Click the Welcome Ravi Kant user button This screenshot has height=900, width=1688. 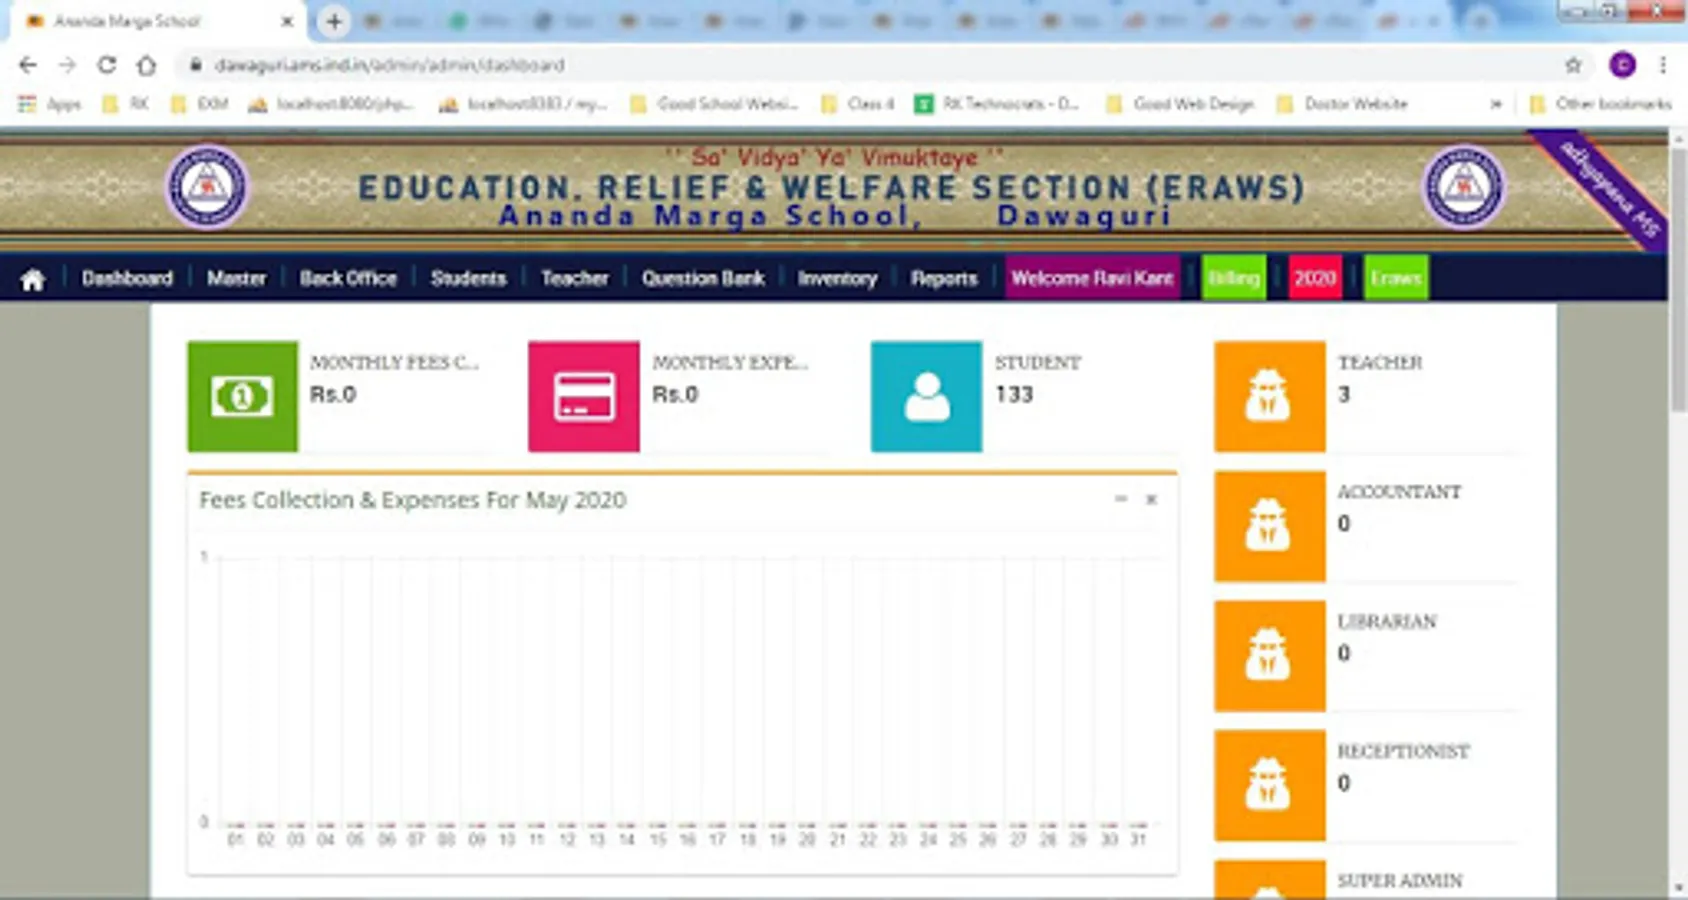[x=1092, y=278]
